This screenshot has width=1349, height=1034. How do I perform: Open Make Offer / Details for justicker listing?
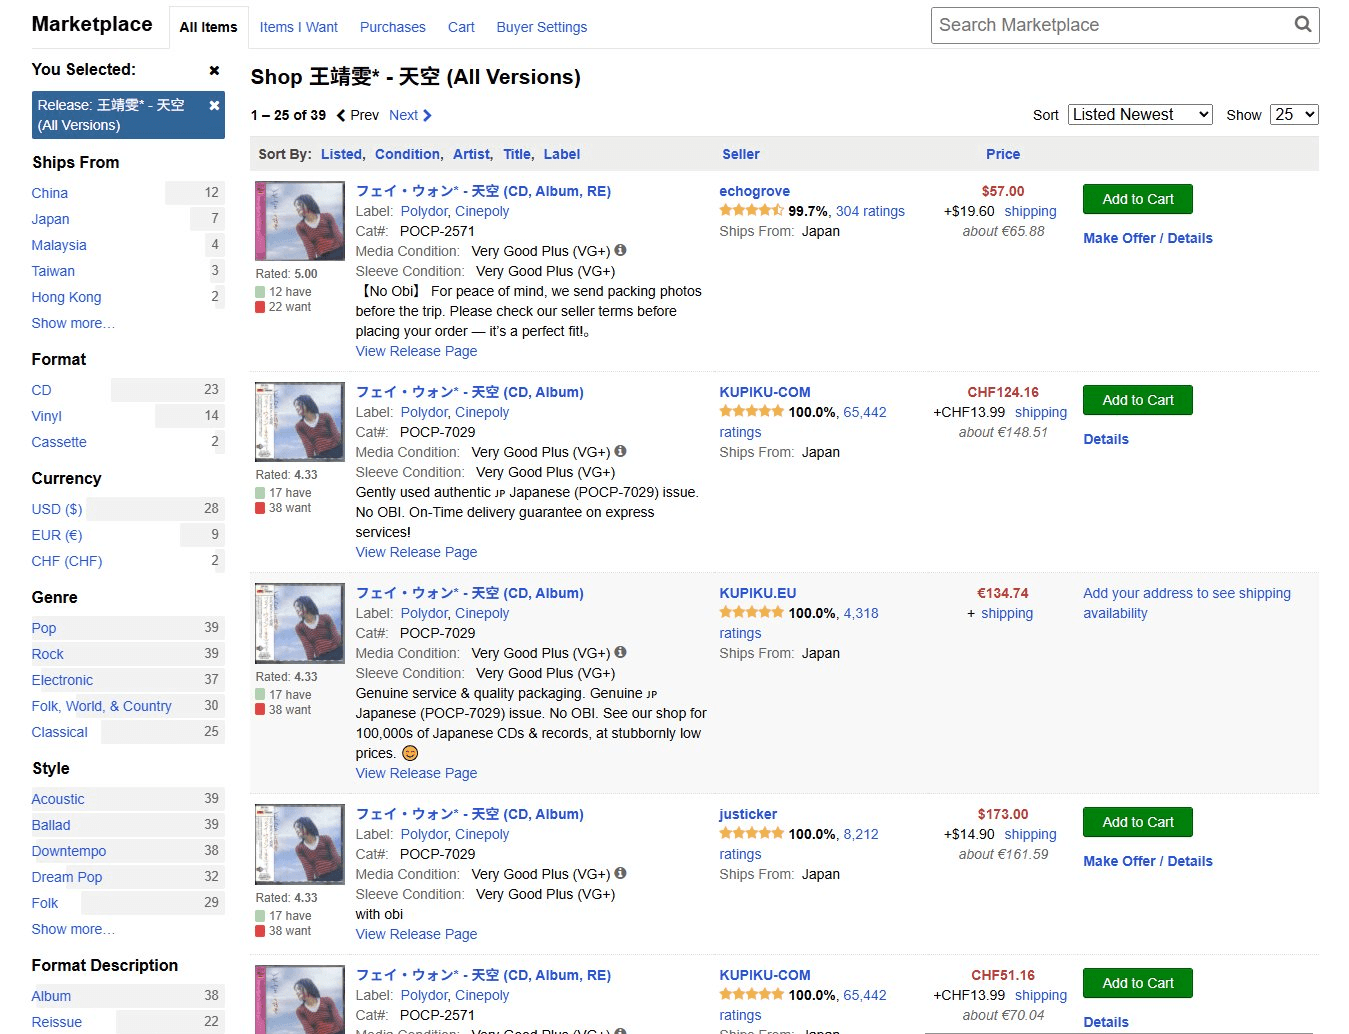coord(1147,861)
